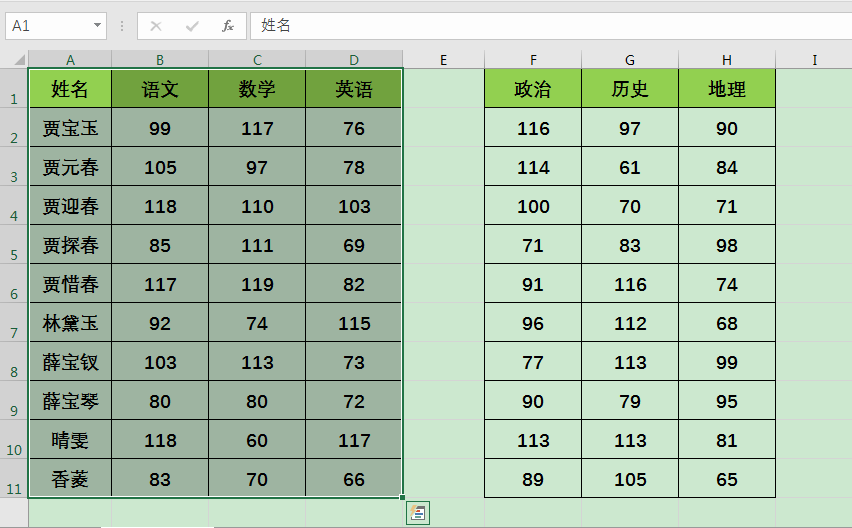Select the cell 贾探春
Viewport: 852px width, 528px height.
pos(70,245)
